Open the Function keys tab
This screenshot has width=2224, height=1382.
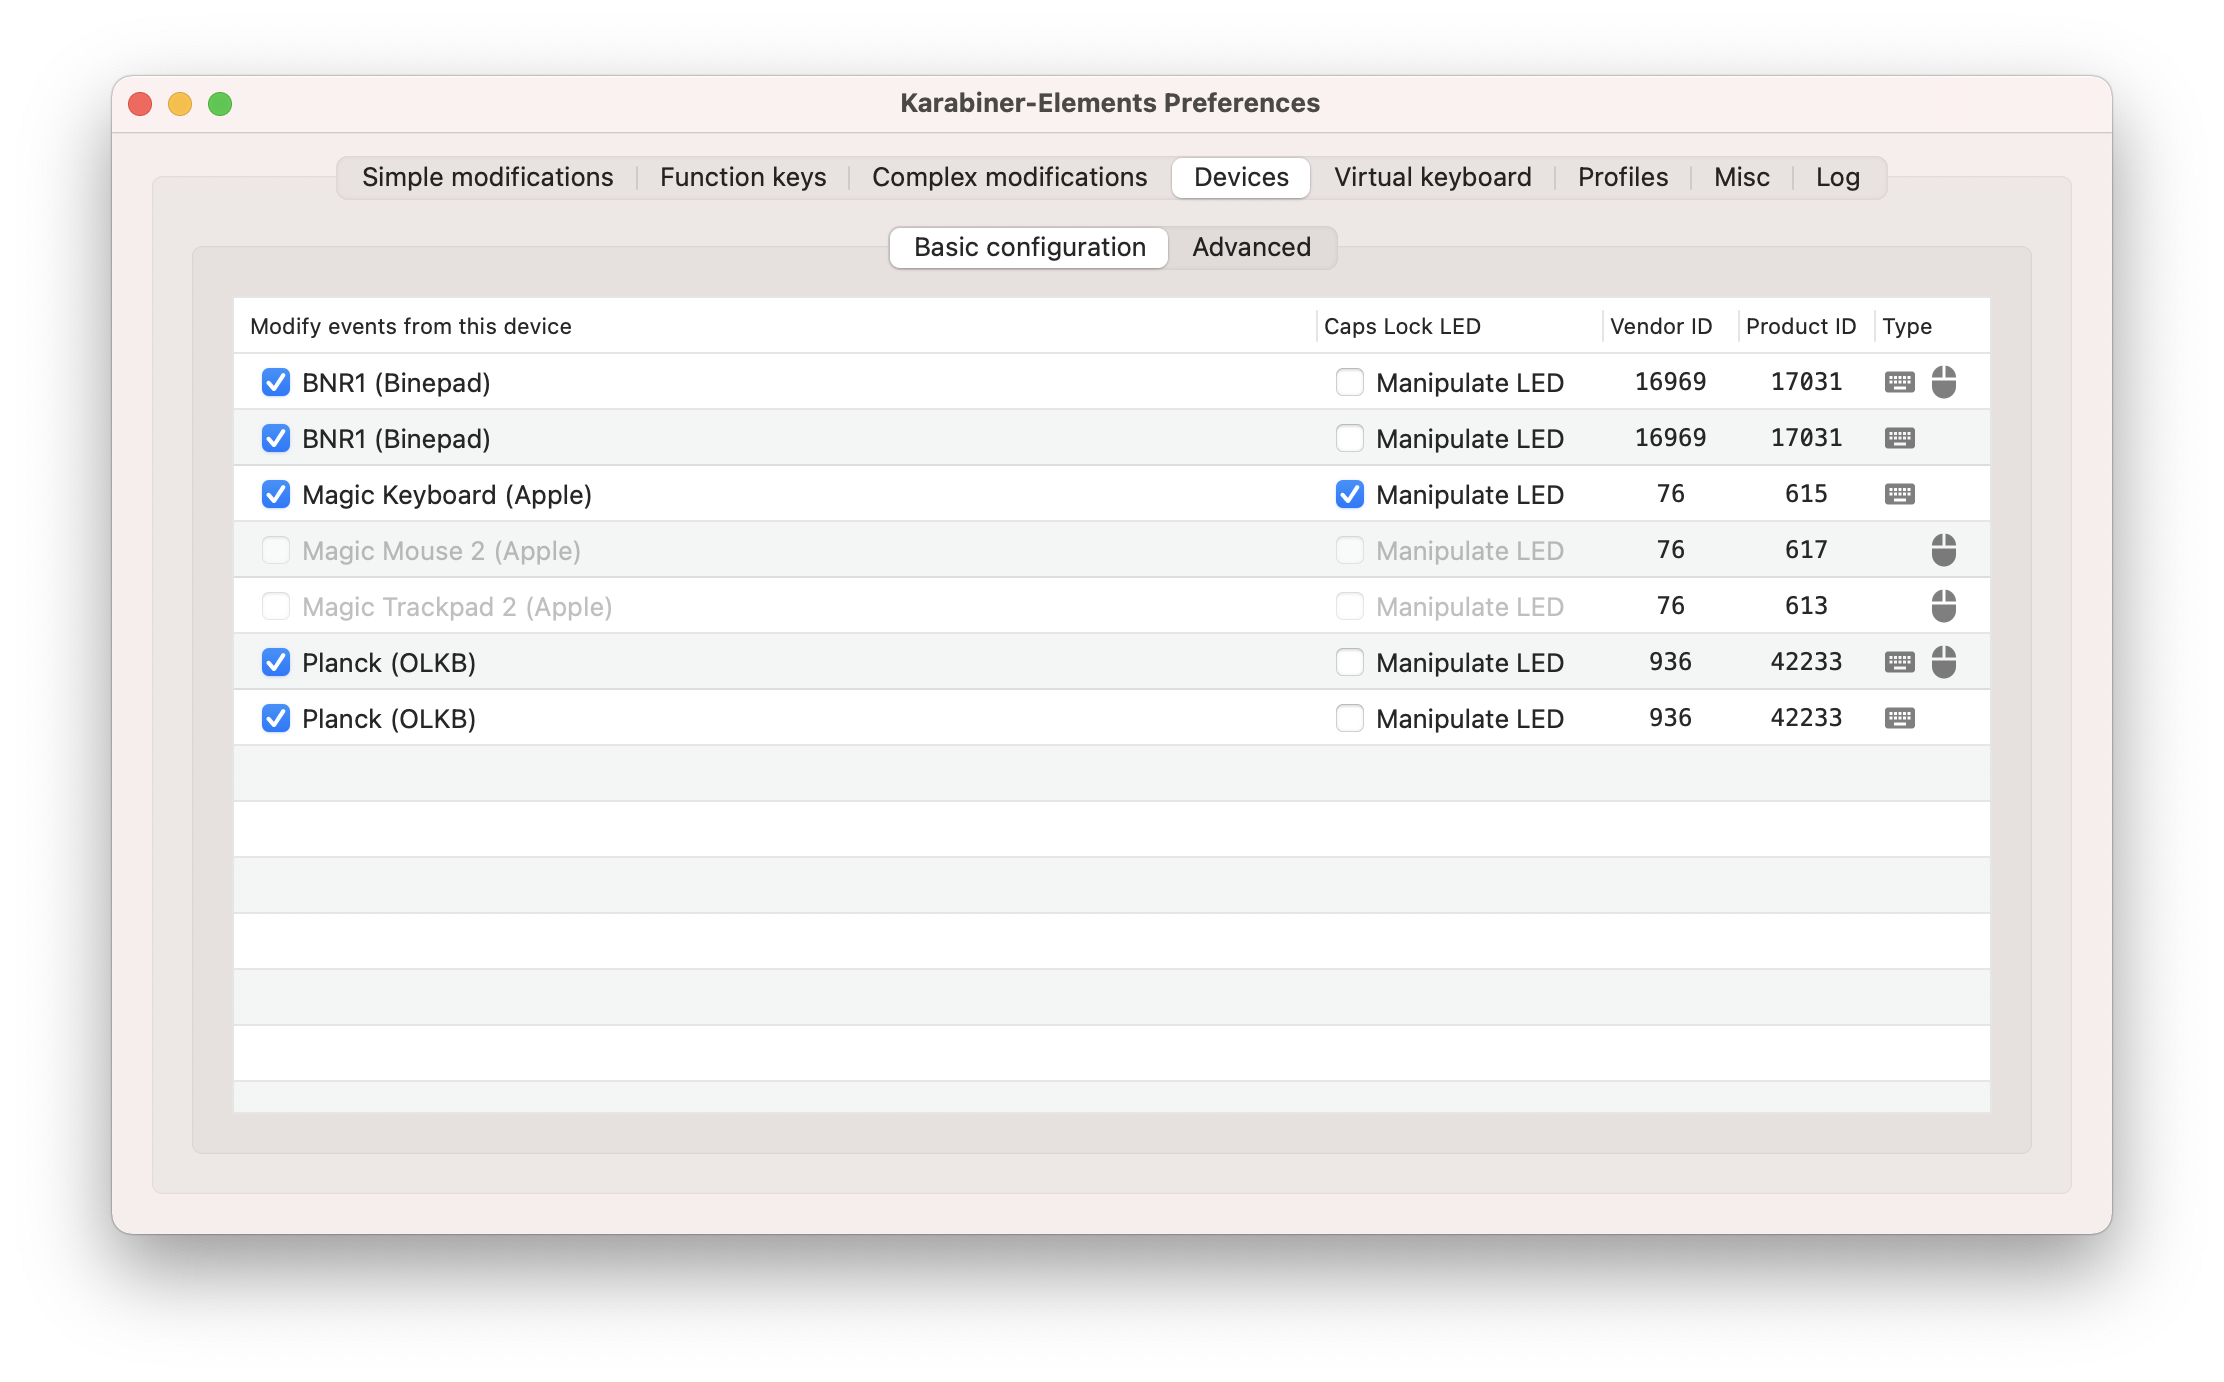pos(743,177)
